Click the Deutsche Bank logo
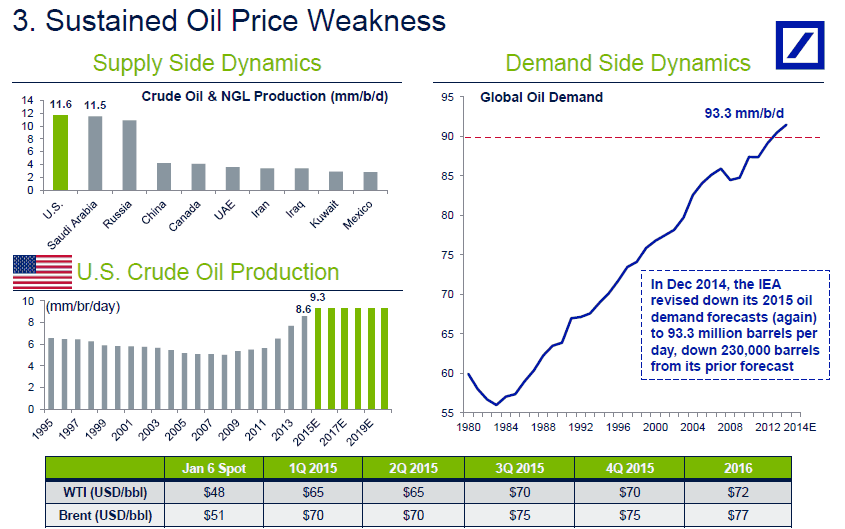 (800, 45)
